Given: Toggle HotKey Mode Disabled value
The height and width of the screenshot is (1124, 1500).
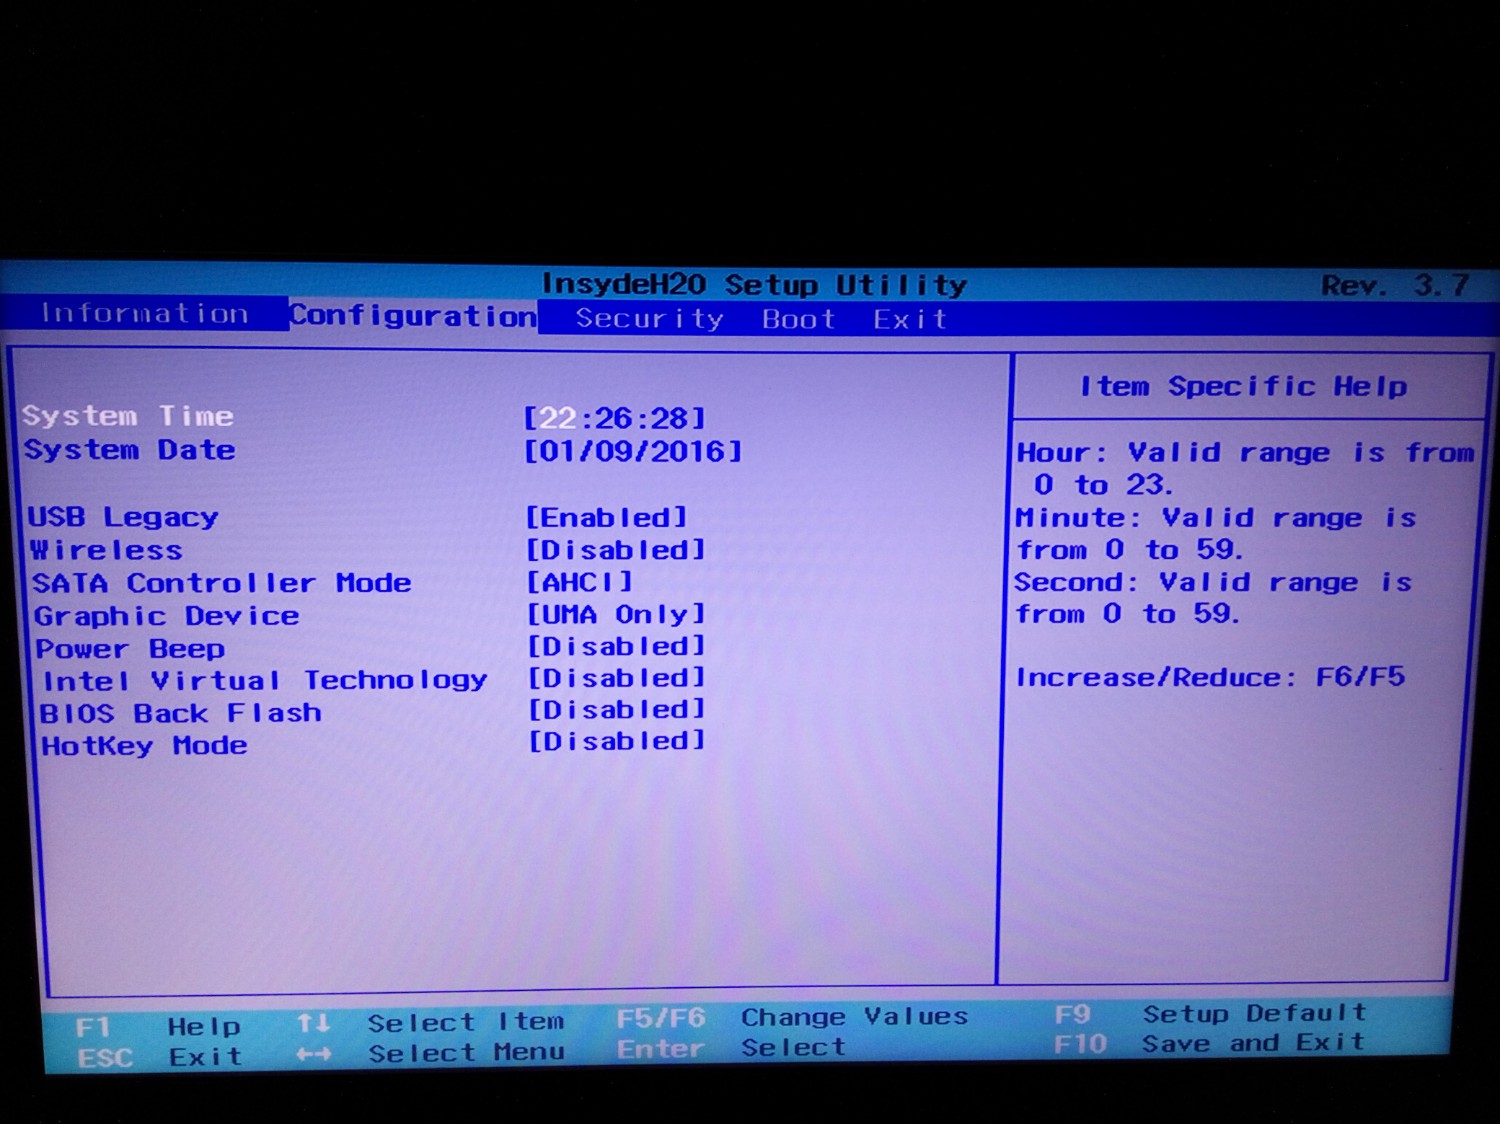Looking at the screenshot, I should pos(616,742).
